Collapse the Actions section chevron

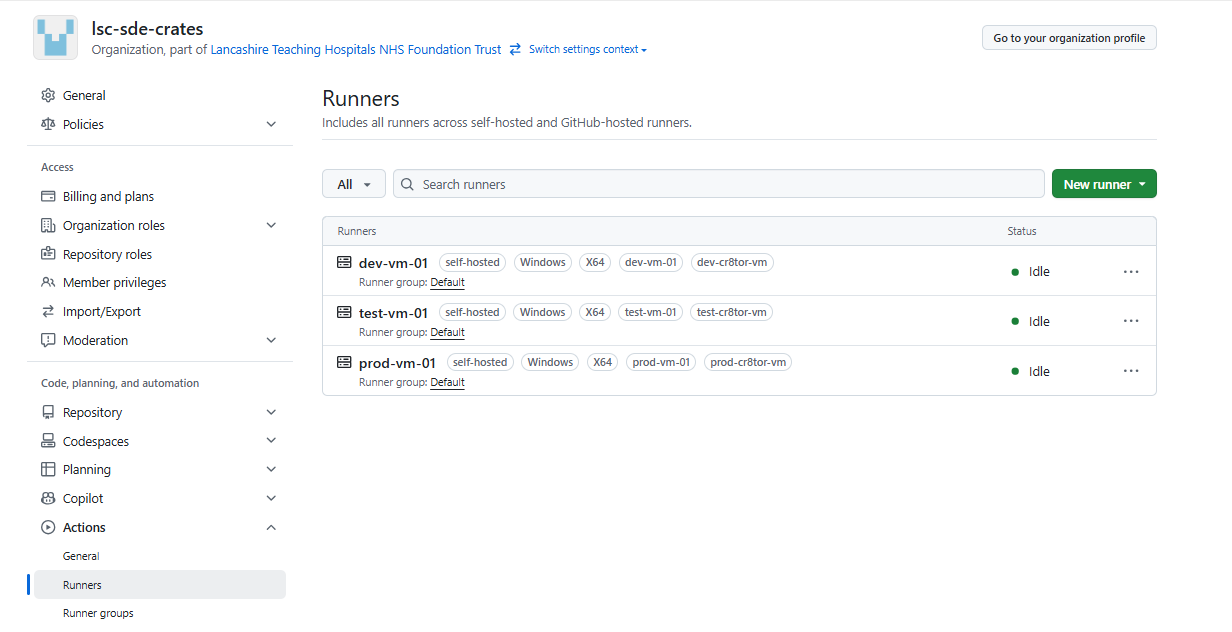(x=271, y=527)
